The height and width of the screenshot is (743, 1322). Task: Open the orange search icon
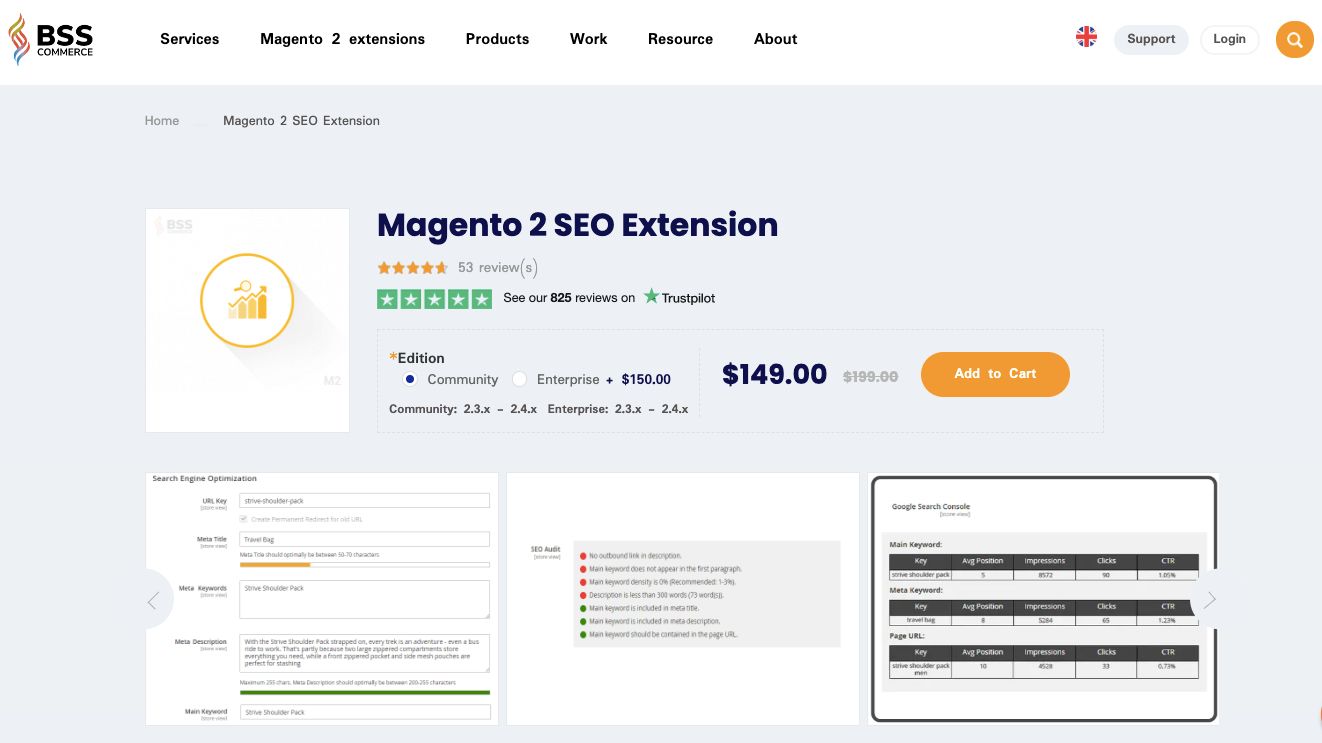pyautogui.click(x=1295, y=40)
